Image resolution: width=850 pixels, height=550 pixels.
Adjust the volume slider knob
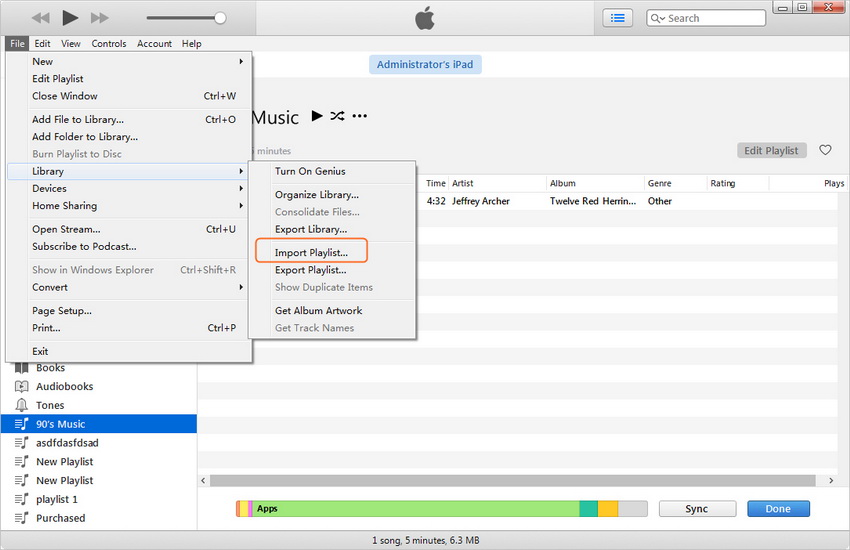[x=220, y=18]
